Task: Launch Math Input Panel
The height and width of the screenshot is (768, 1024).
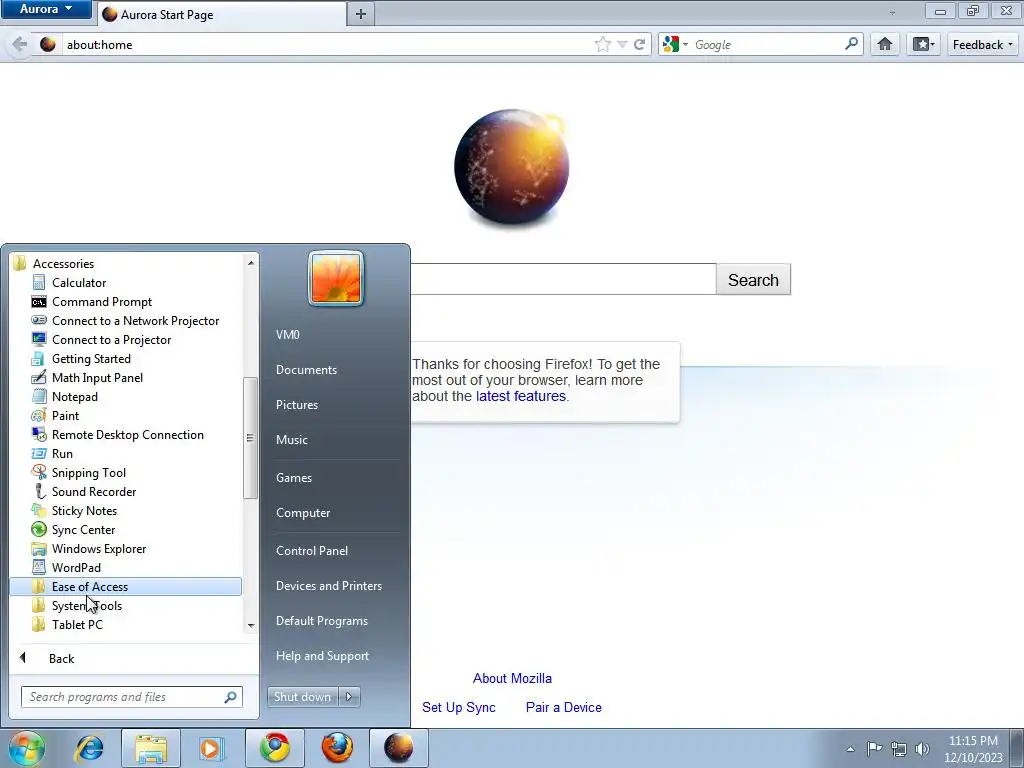Action: [97, 377]
